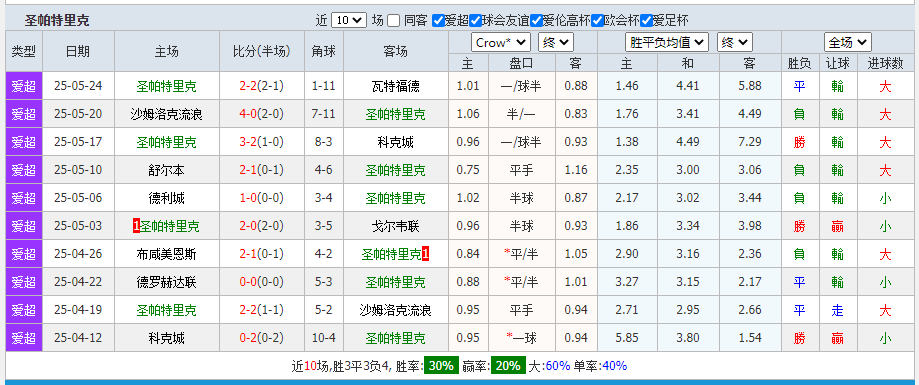The height and width of the screenshot is (385, 919).
Task: Open 舒尔本 home team link
Action: pyautogui.click(x=166, y=171)
